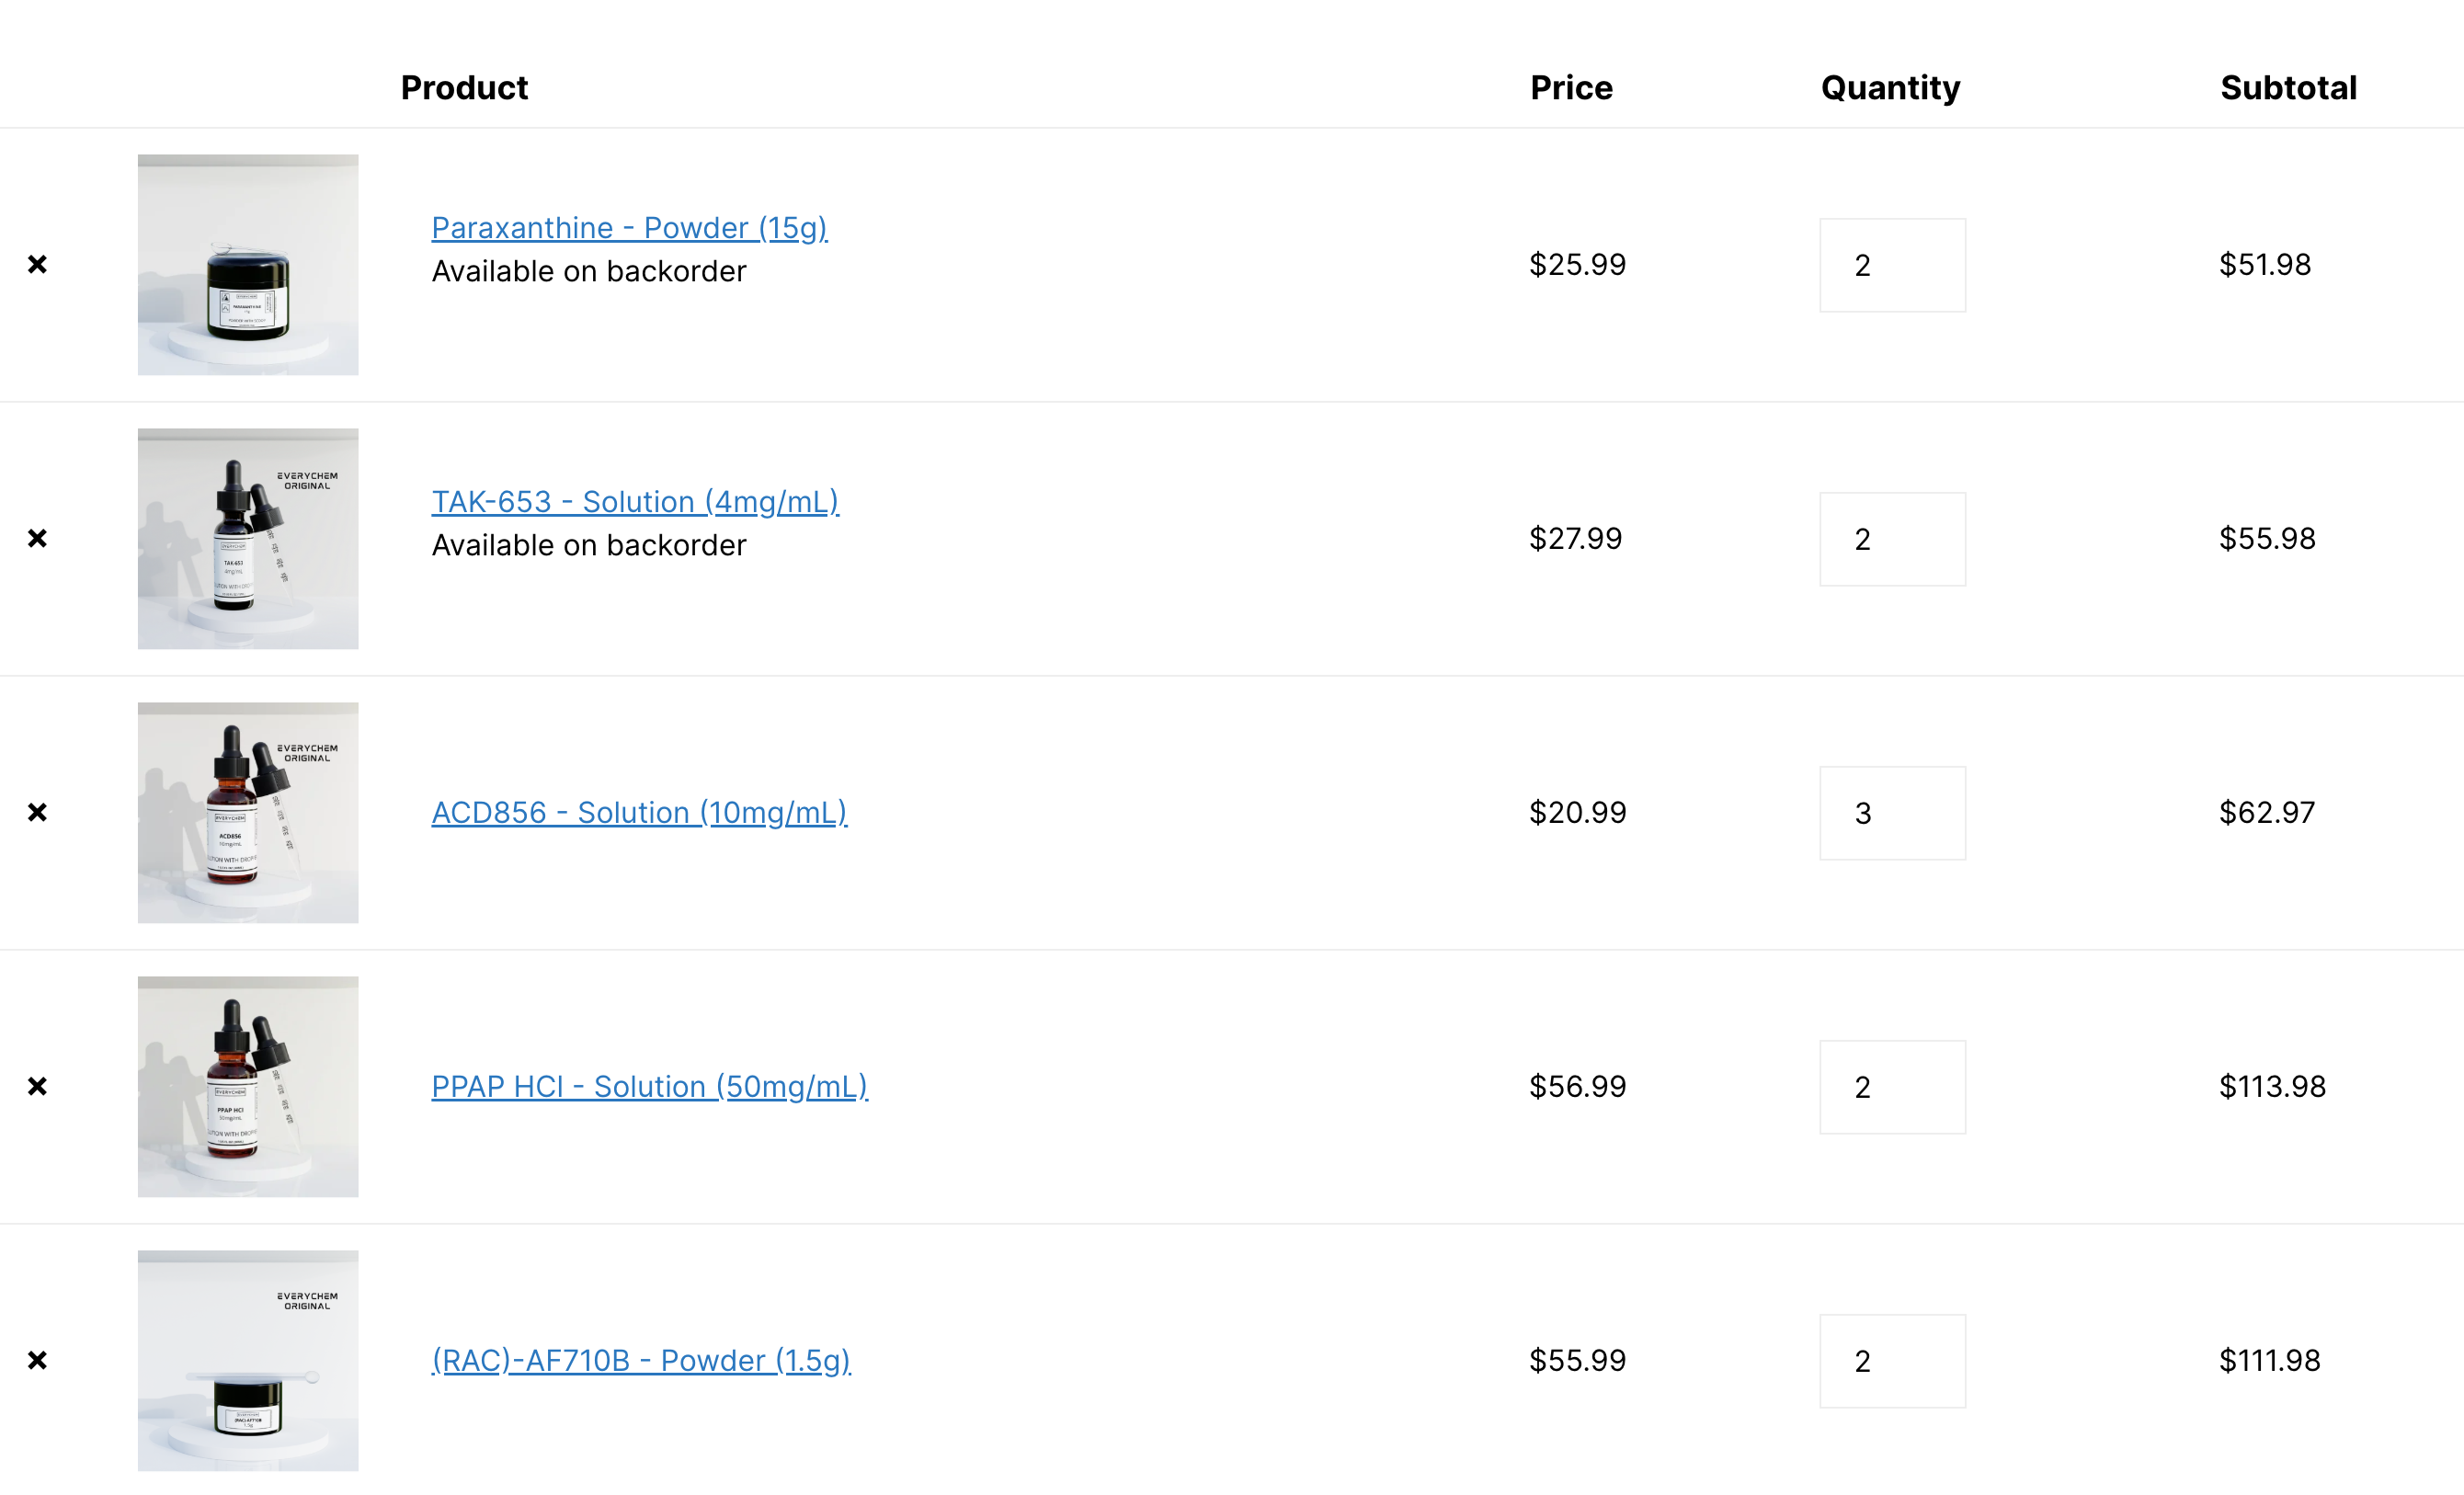
Task: Follow the ACD856 - Solution (10mg/mL) link
Action: (639, 813)
